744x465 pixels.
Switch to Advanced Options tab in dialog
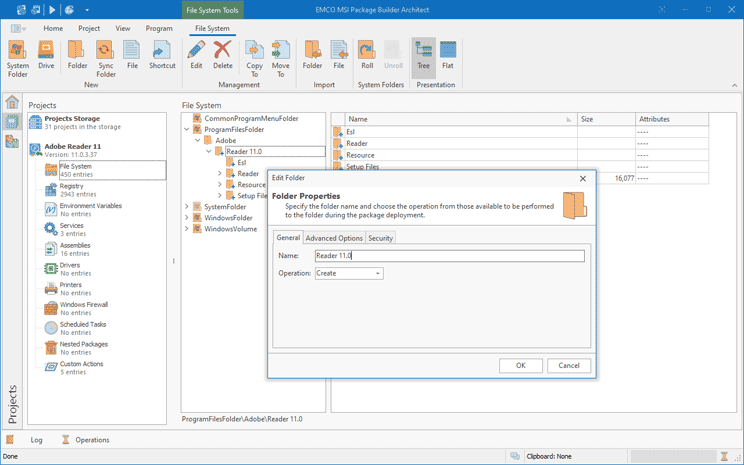click(x=334, y=238)
